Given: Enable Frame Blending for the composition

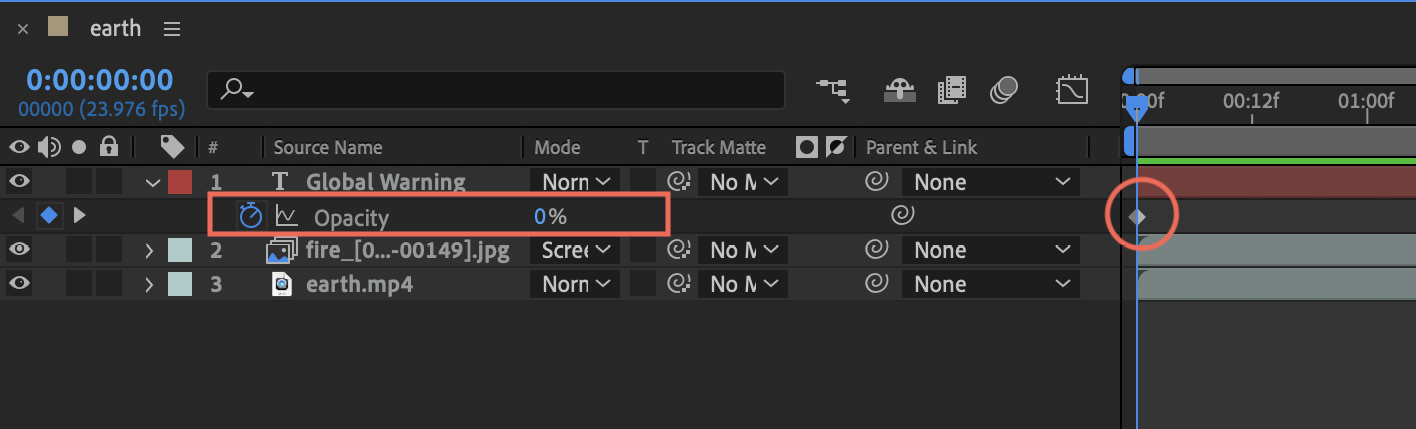Looking at the screenshot, I should coord(951,90).
